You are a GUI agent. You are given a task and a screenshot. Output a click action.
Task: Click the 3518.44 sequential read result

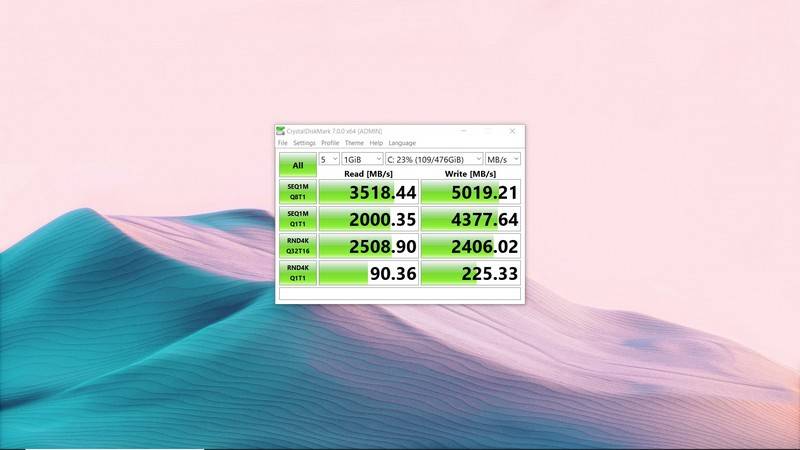[368, 192]
